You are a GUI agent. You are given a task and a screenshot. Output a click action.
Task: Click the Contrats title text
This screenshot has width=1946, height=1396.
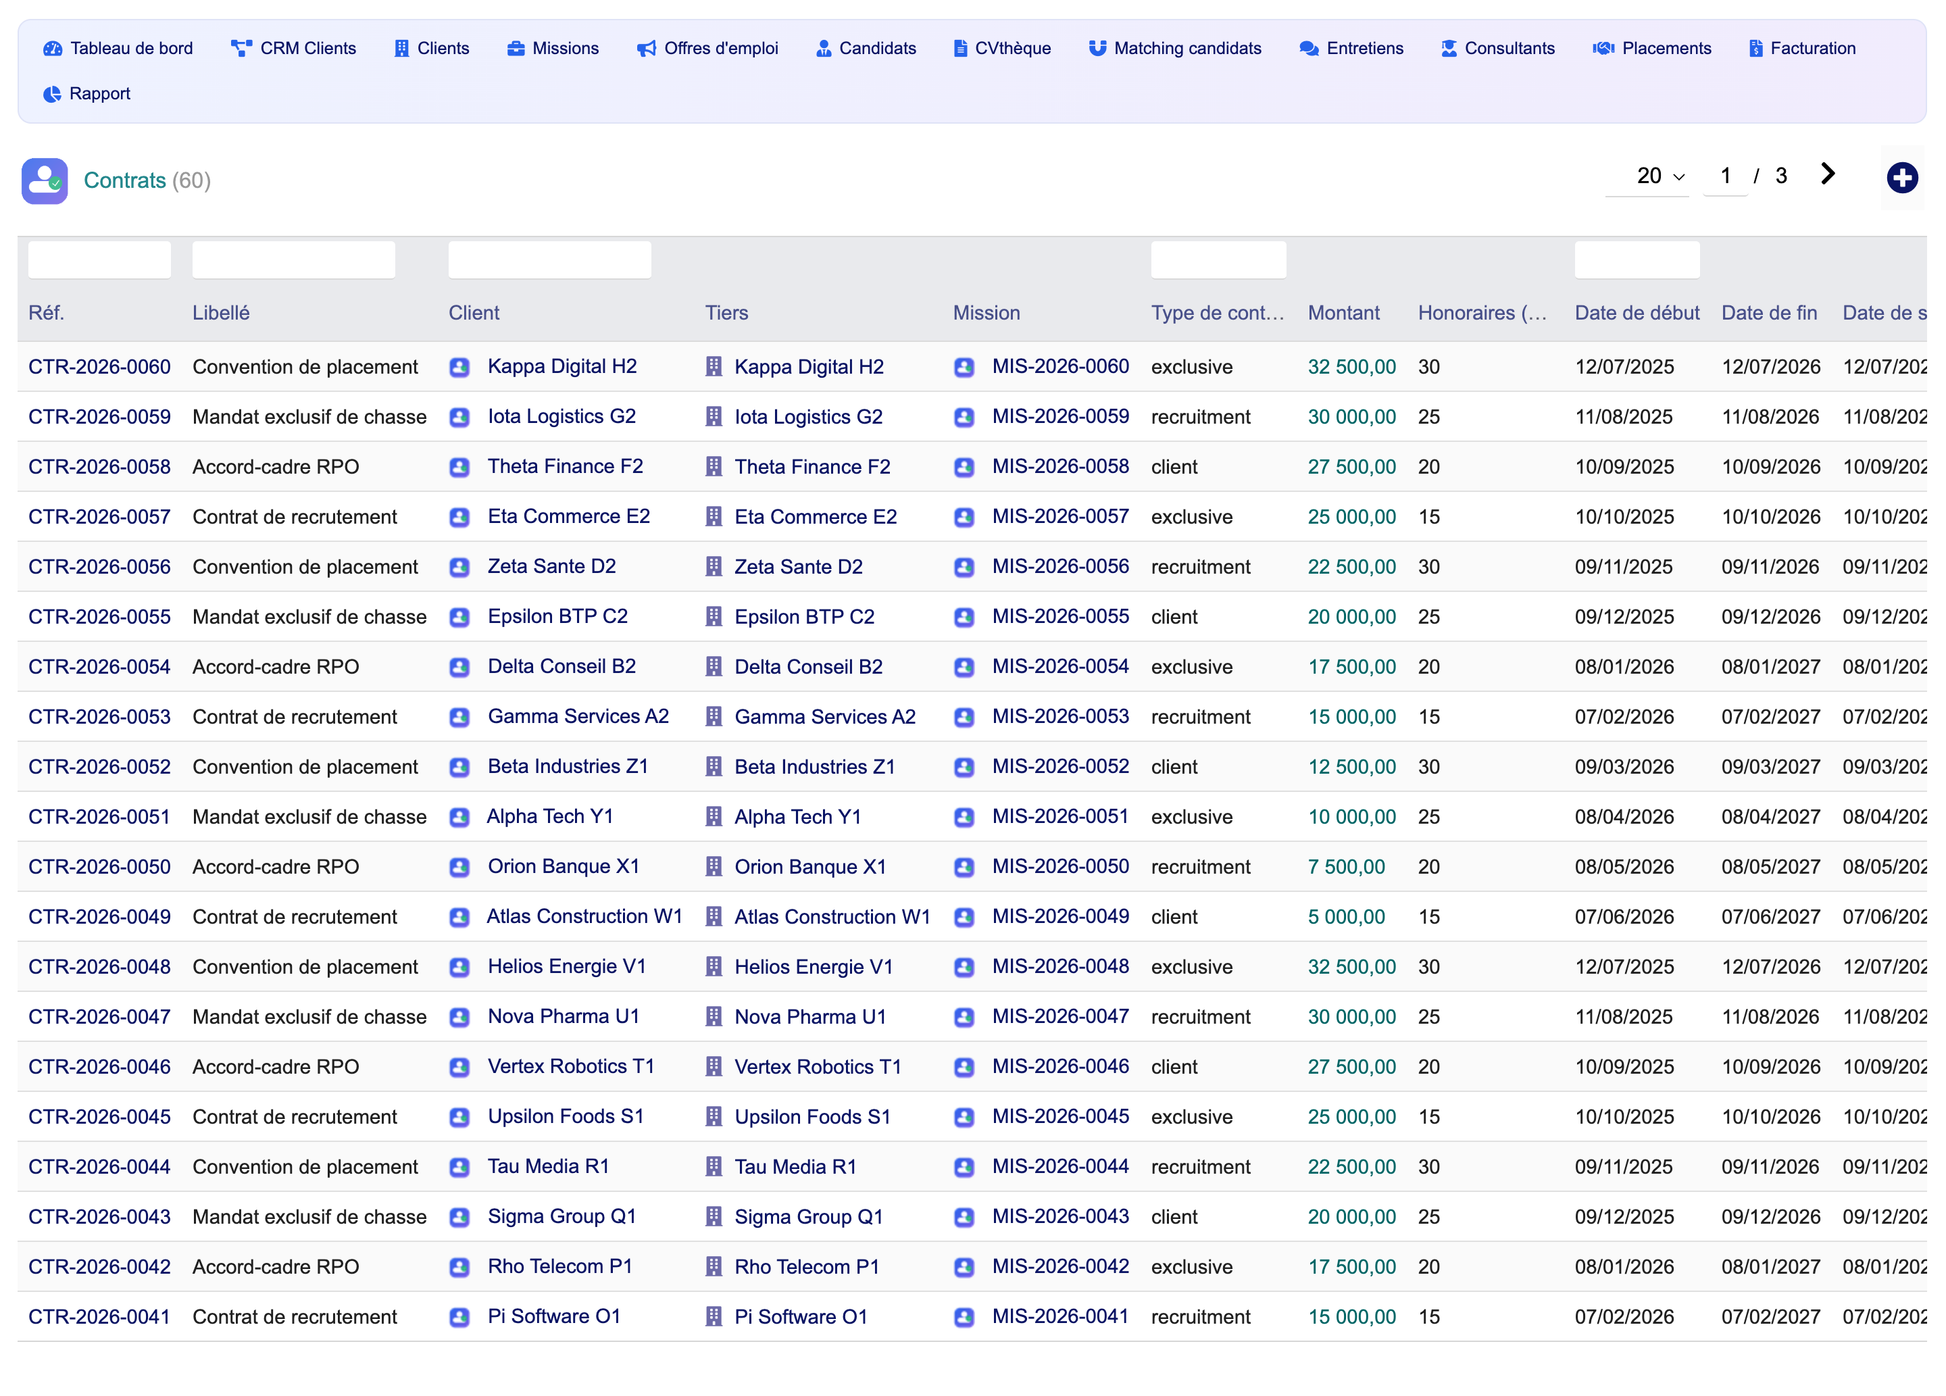click(x=125, y=181)
